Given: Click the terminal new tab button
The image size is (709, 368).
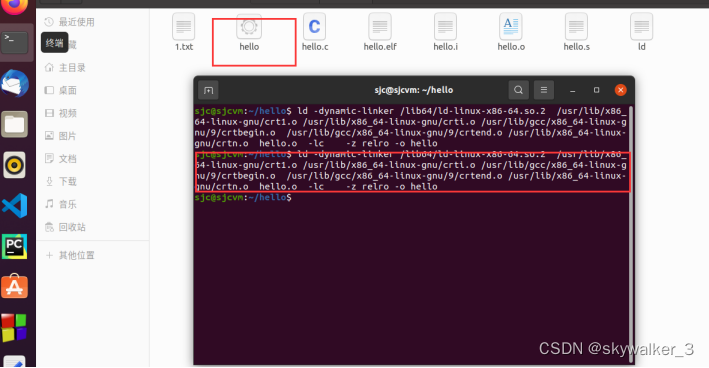Looking at the screenshot, I should (x=208, y=90).
